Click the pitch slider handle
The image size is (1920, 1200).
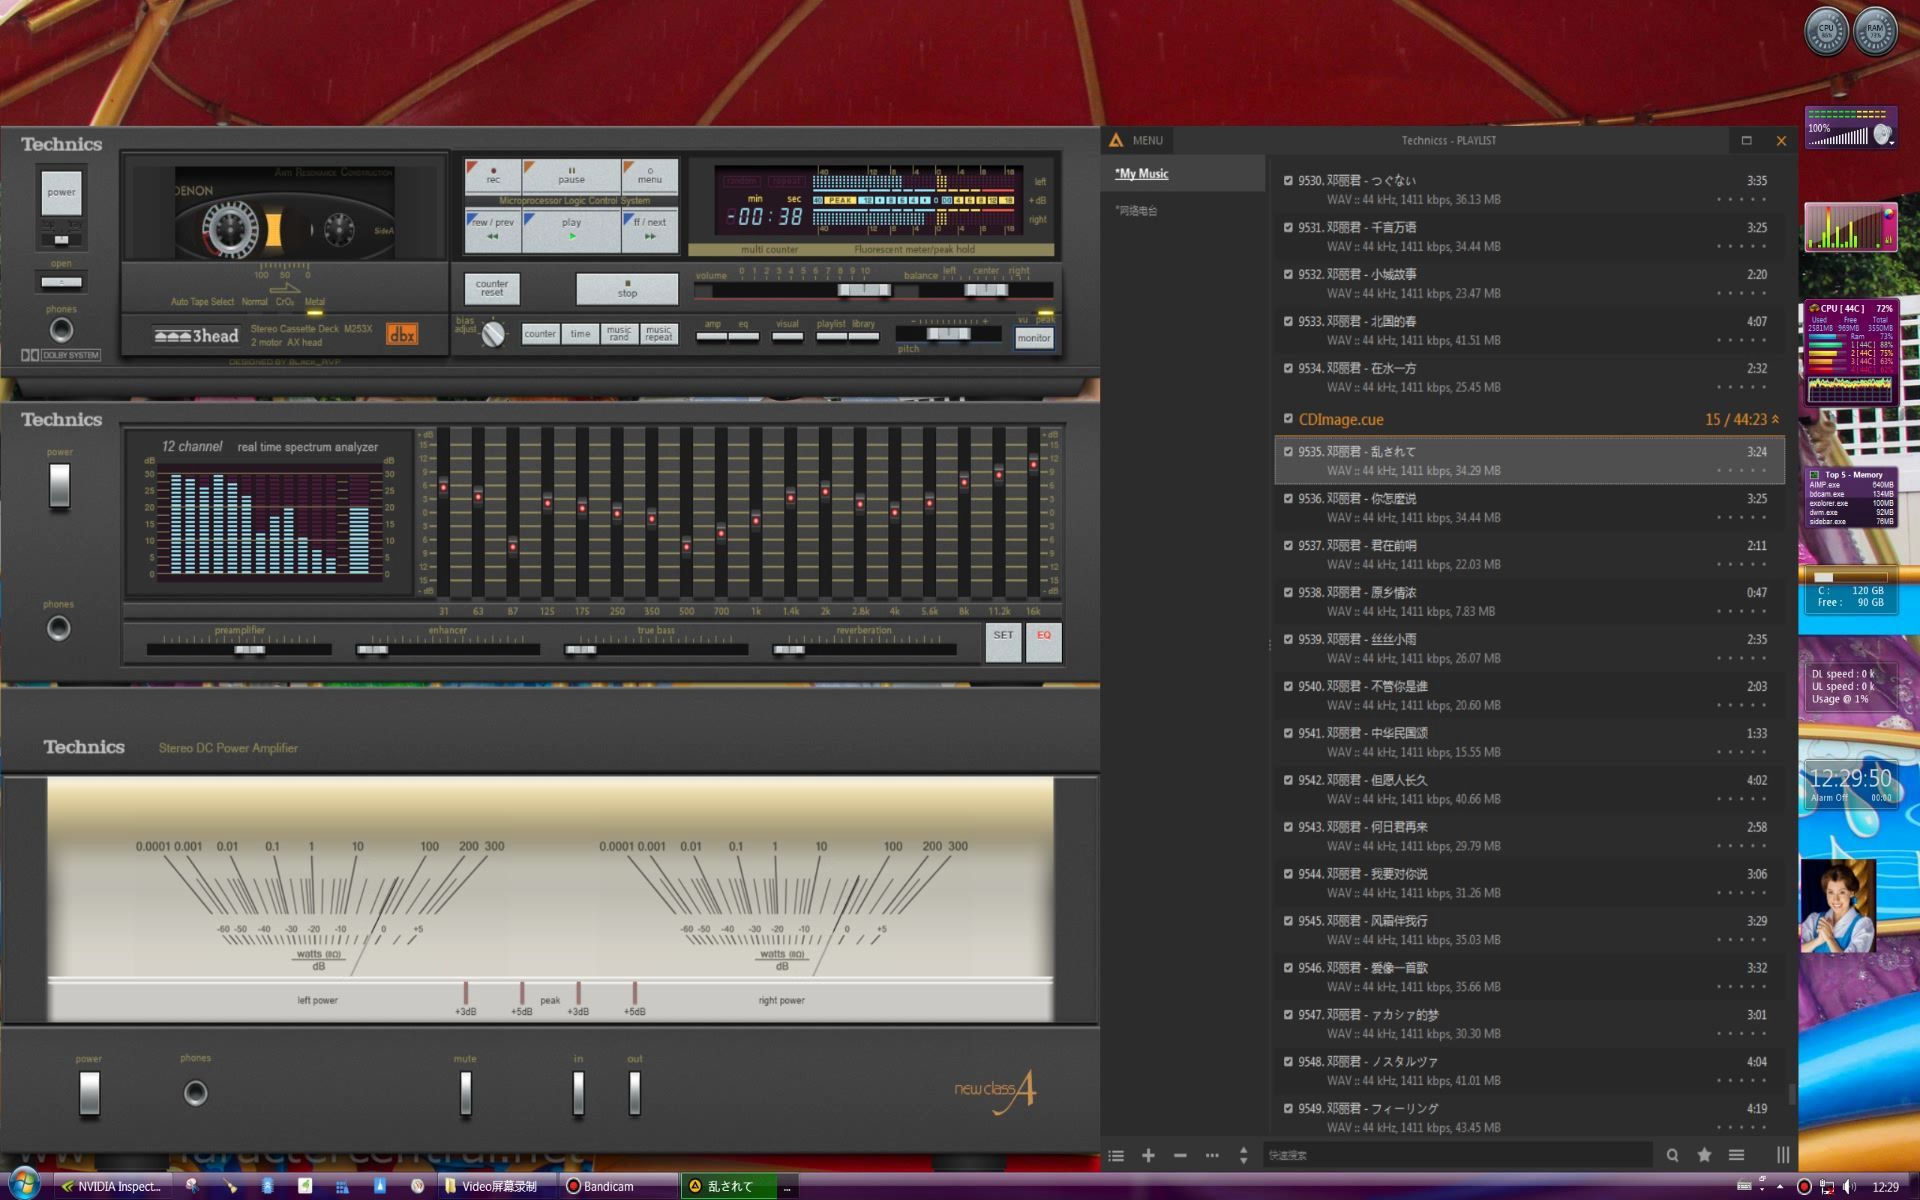click(948, 334)
